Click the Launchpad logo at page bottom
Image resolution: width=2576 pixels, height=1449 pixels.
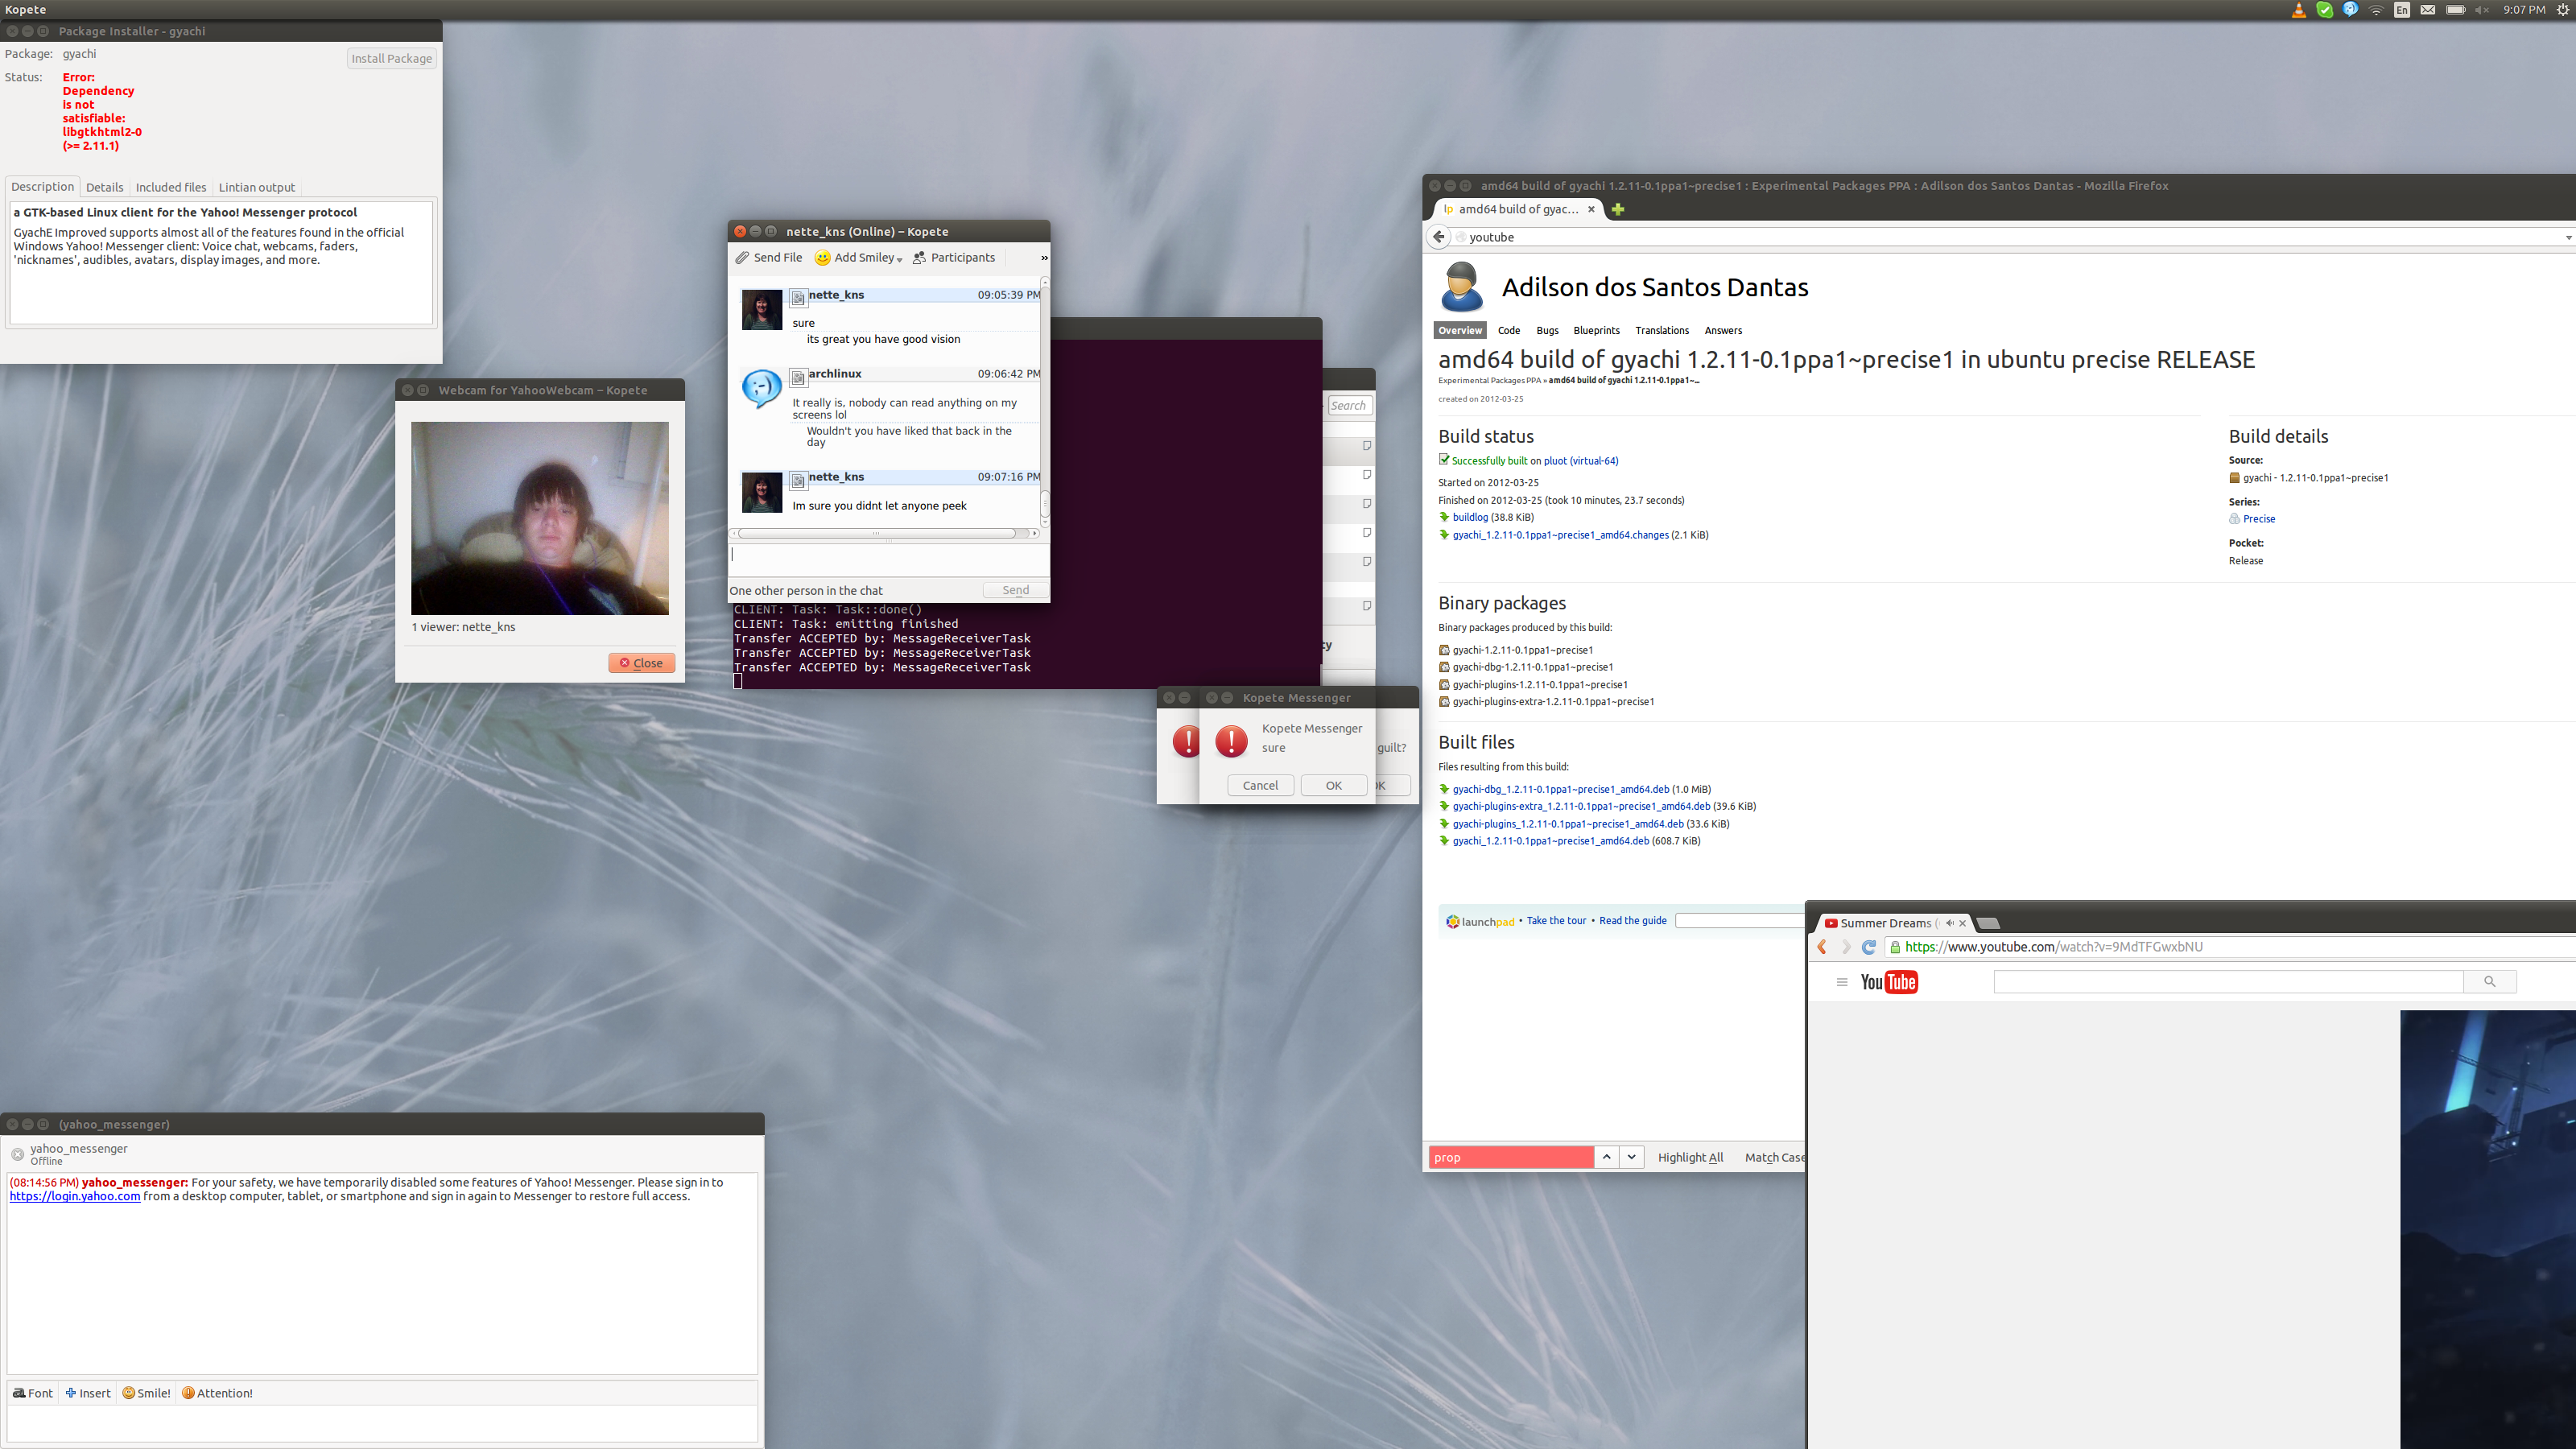pyautogui.click(x=1480, y=921)
